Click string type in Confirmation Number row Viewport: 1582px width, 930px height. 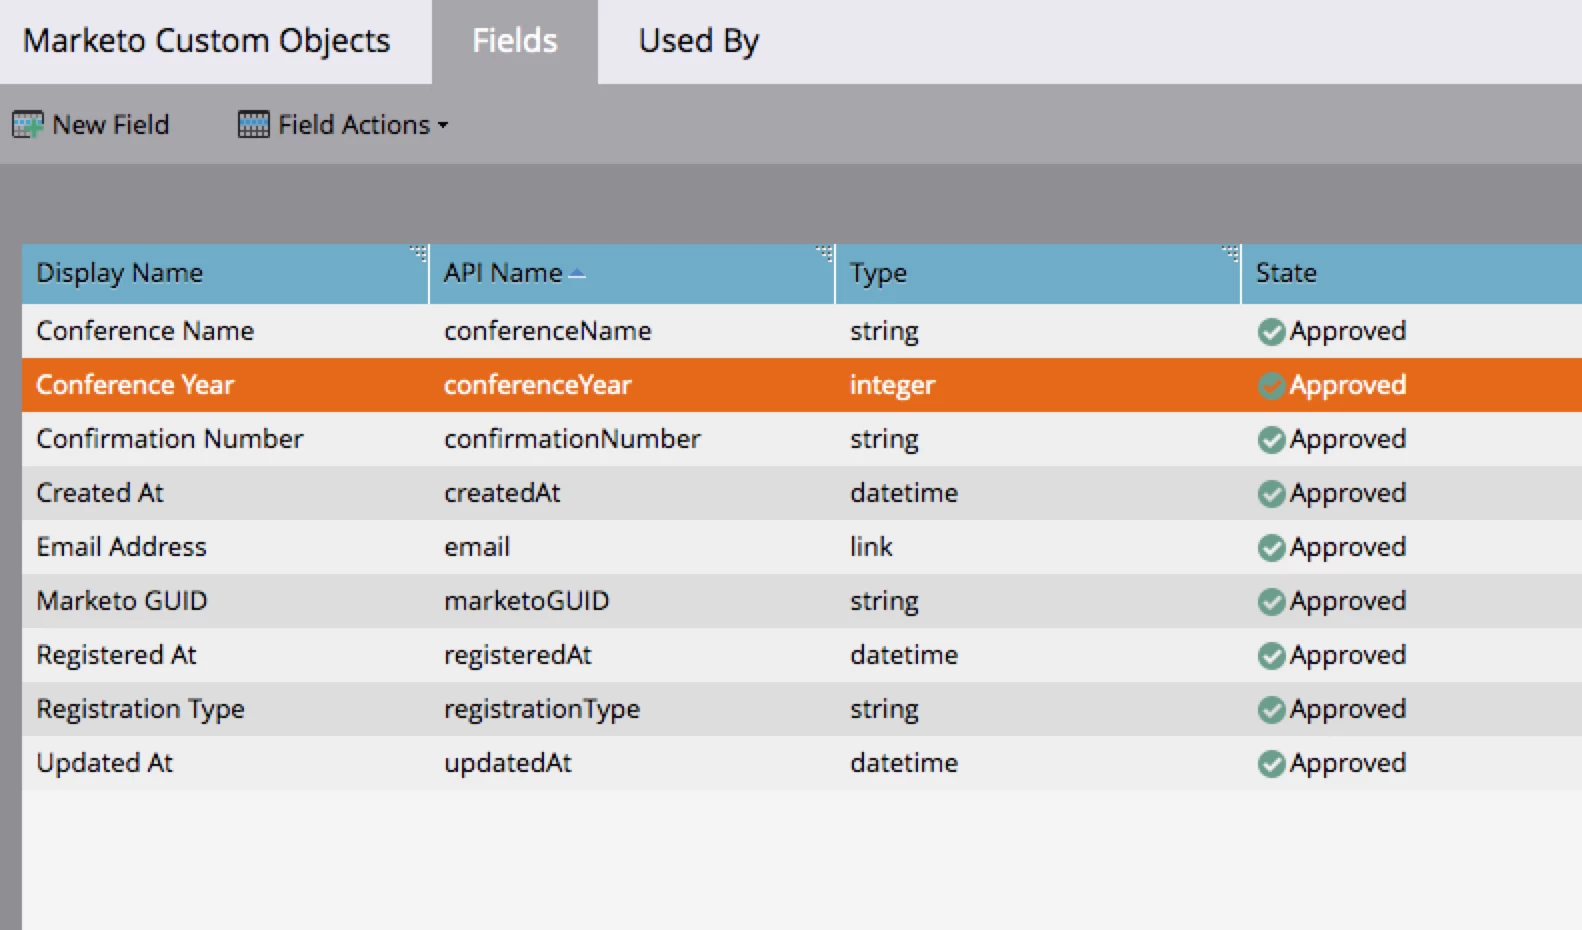coord(885,440)
